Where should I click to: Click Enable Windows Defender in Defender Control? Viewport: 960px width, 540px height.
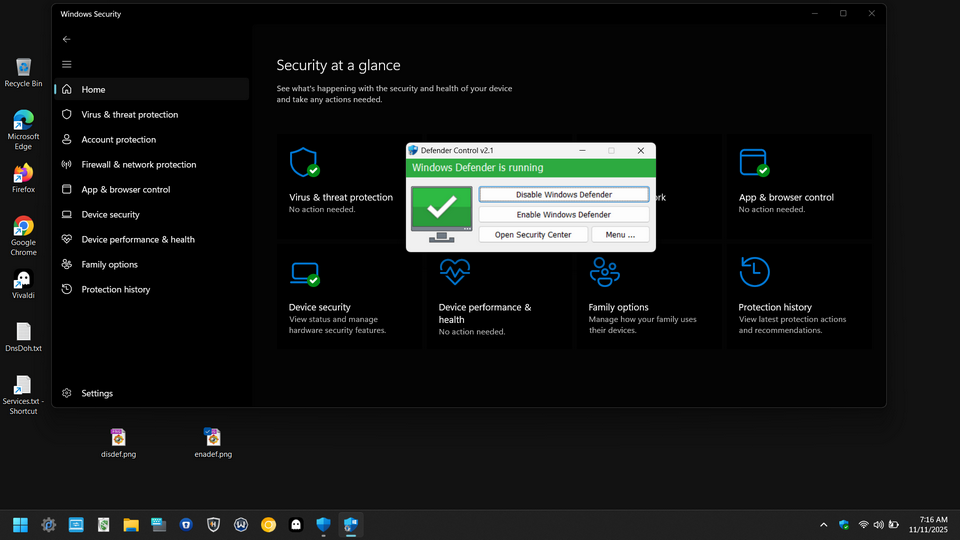coord(563,214)
